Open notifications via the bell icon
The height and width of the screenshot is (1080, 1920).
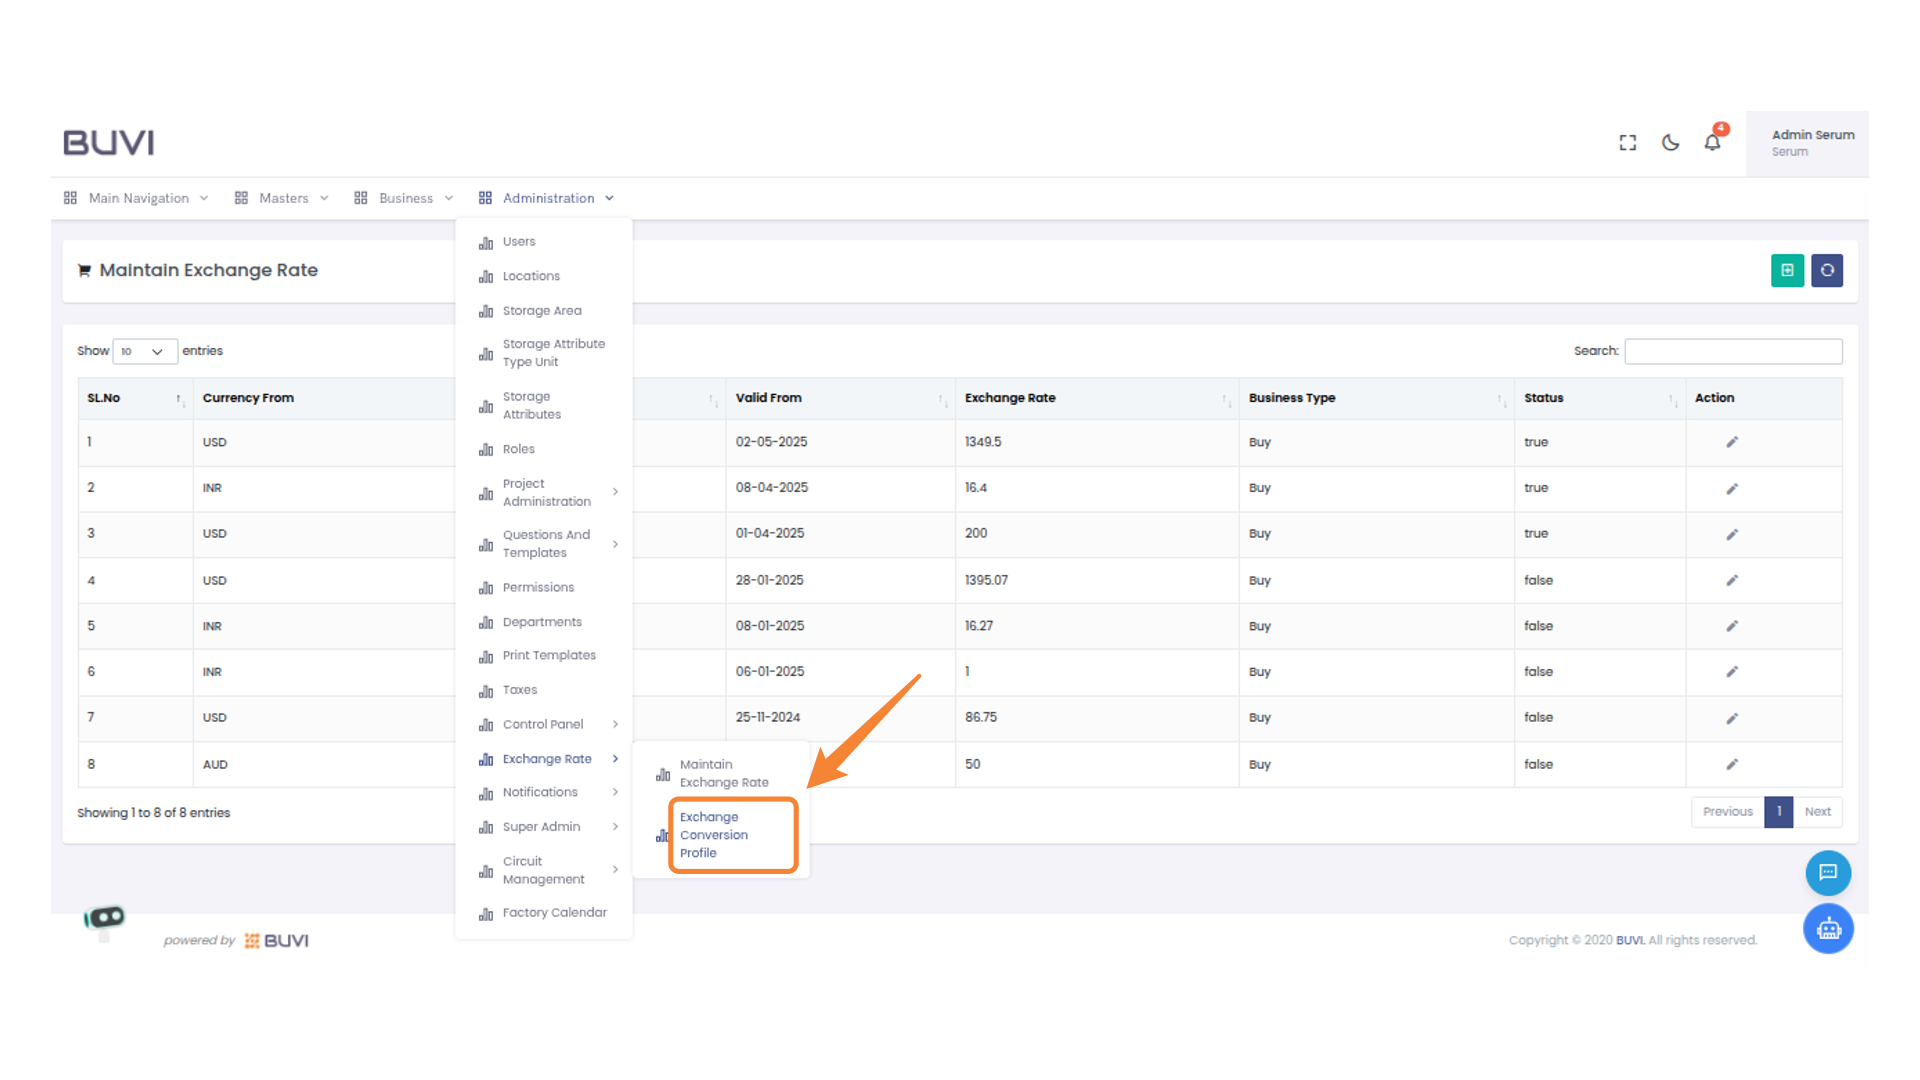click(1711, 142)
